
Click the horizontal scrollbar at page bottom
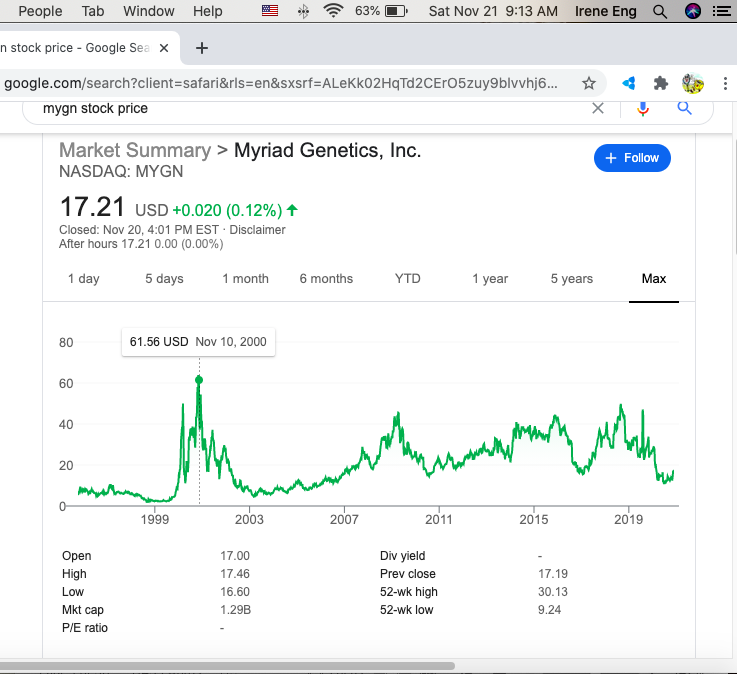(228, 665)
